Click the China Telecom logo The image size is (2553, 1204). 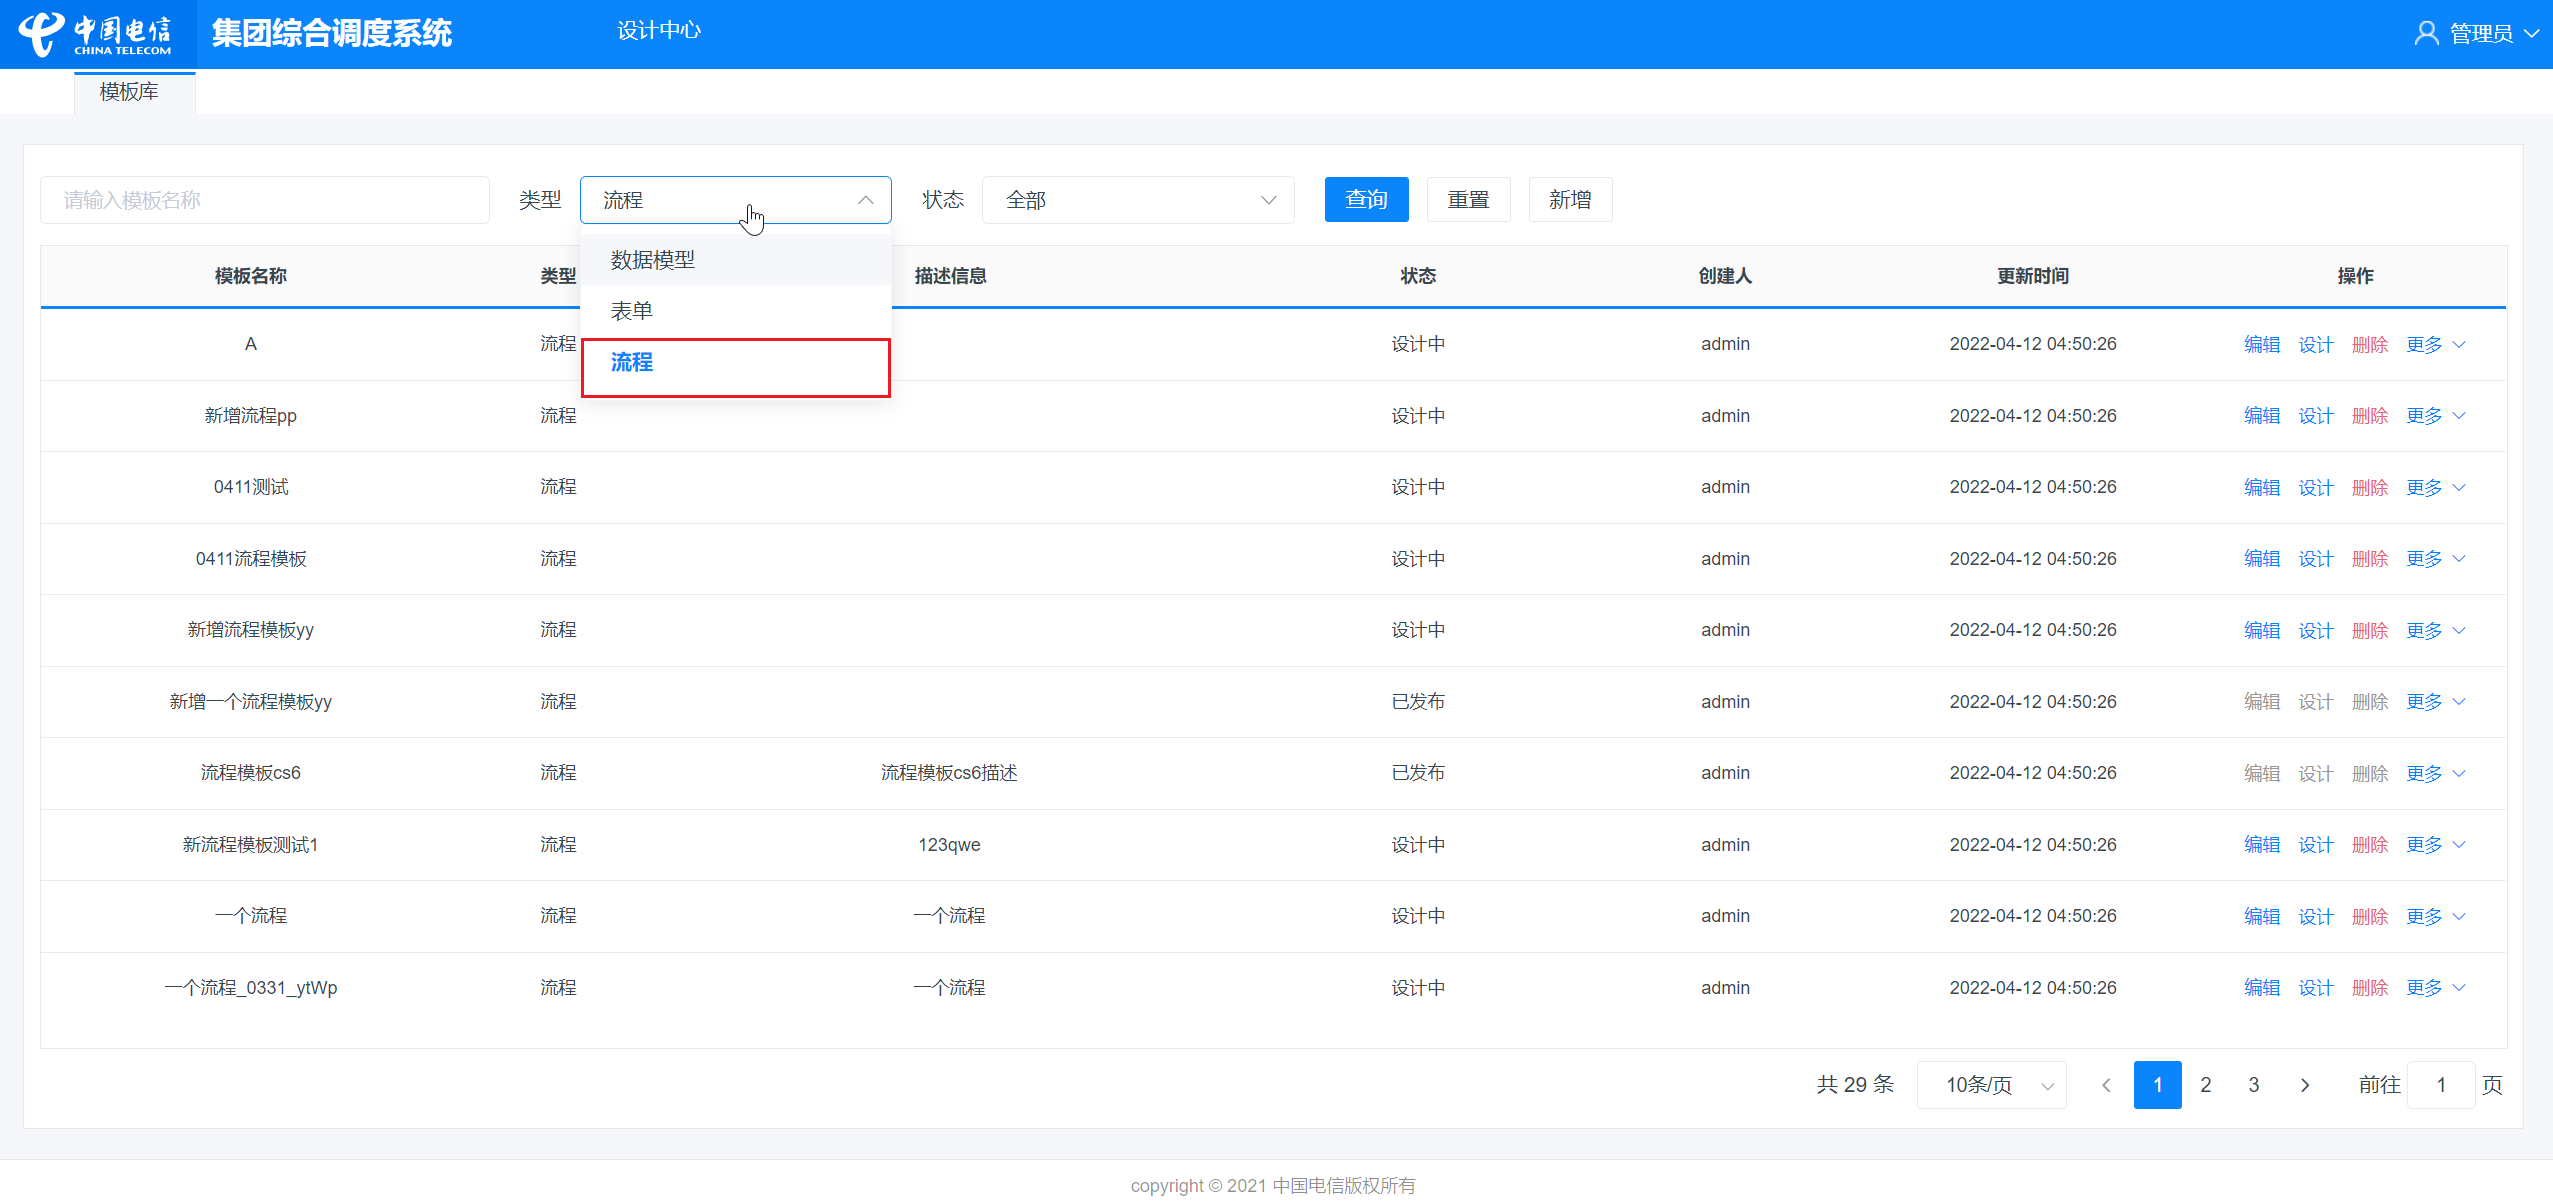96,34
